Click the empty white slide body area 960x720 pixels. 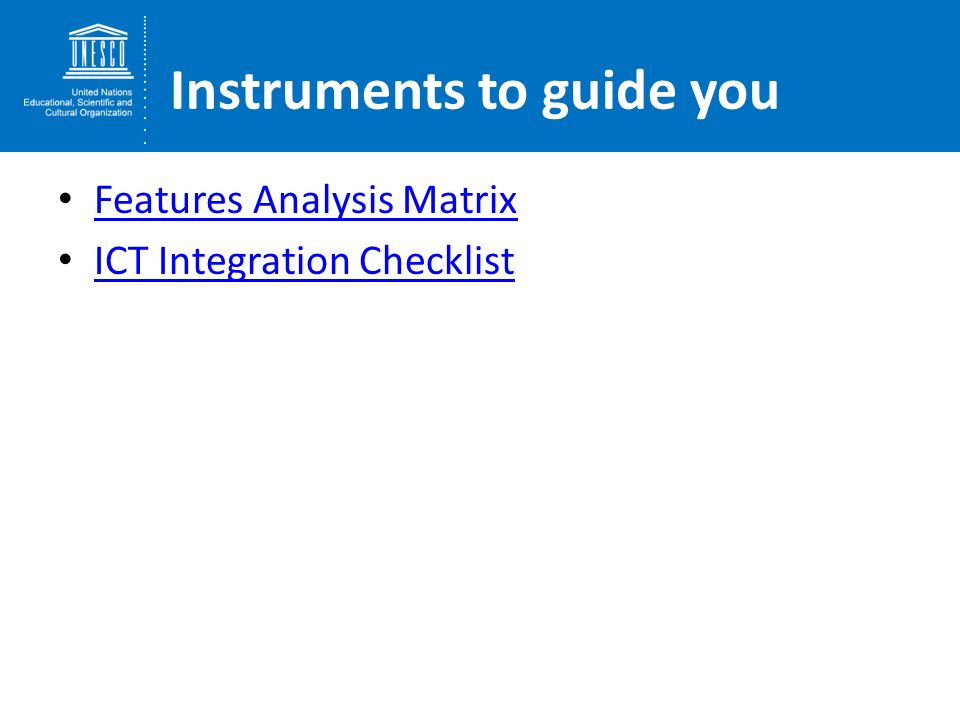(480, 490)
